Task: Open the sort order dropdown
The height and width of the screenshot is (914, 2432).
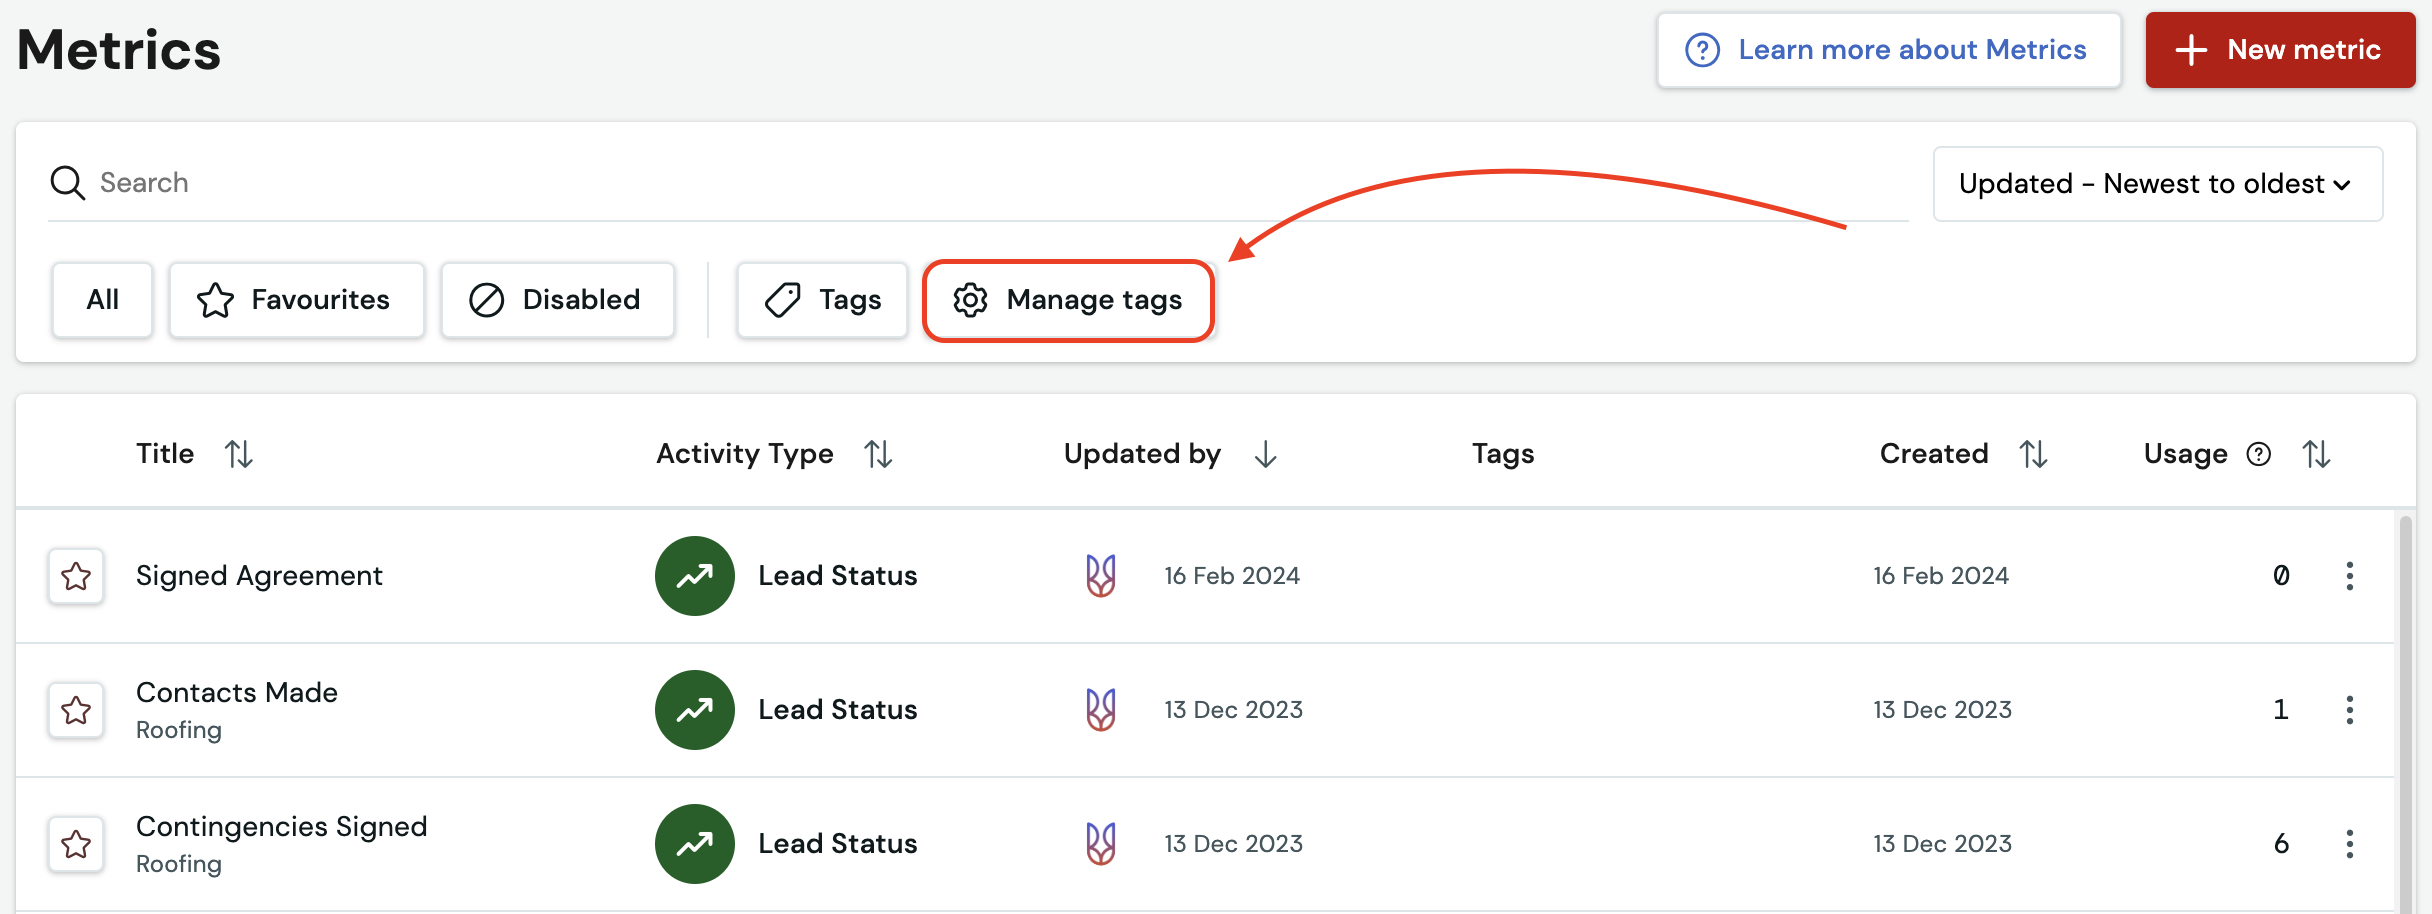Action: point(2158,184)
